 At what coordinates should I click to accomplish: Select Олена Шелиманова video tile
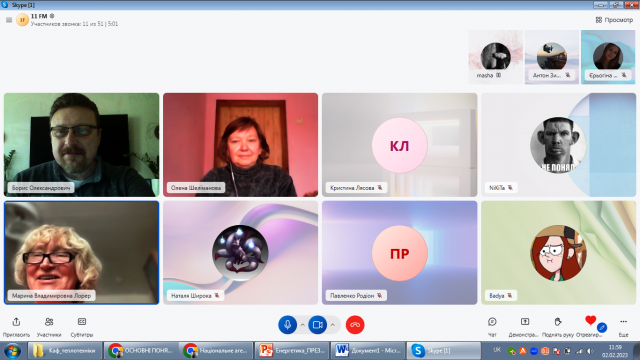240,145
